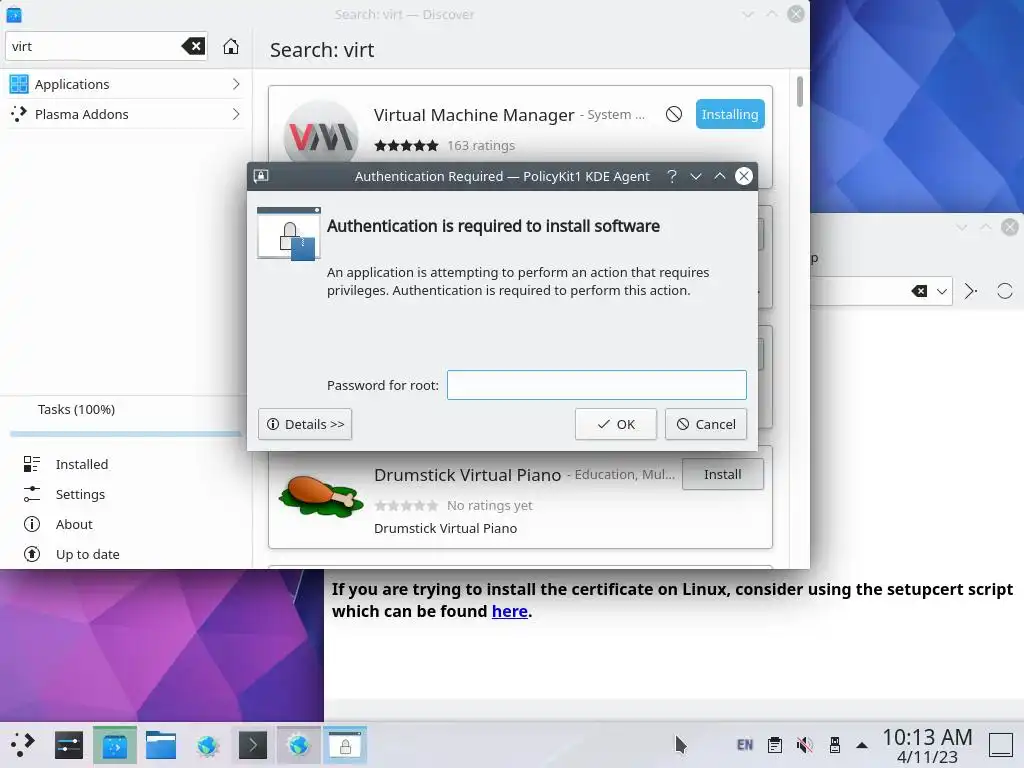Open the Installed section
Screen dimensions: 1024x768
point(82,464)
